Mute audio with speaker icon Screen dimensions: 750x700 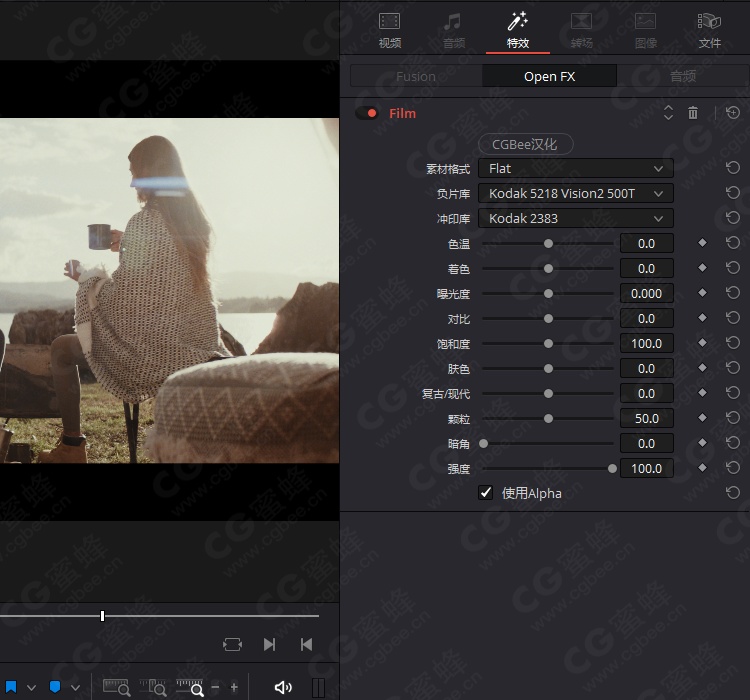pyautogui.click(x=283, y=688)
